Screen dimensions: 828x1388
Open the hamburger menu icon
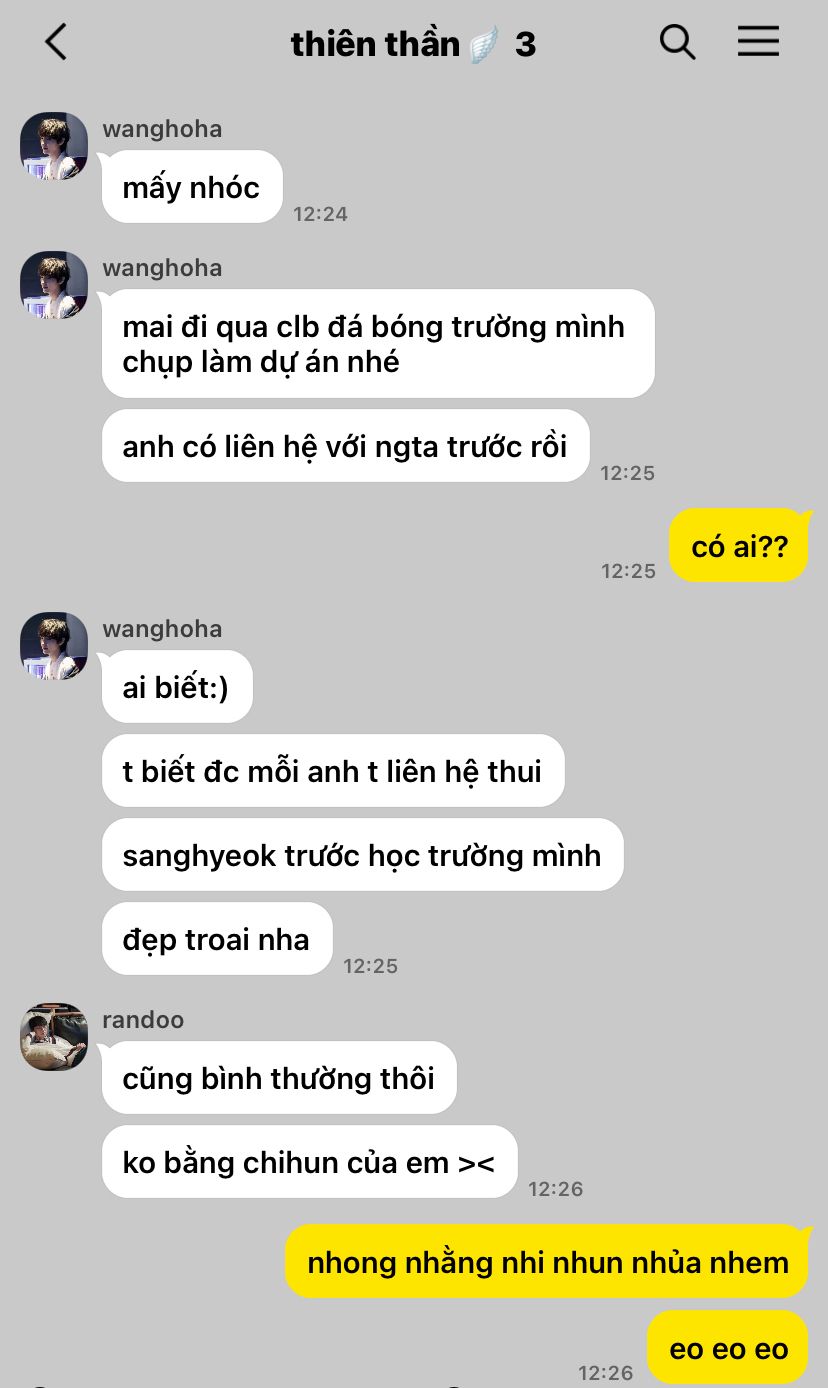pyautogui.click(x=758, y=41)
